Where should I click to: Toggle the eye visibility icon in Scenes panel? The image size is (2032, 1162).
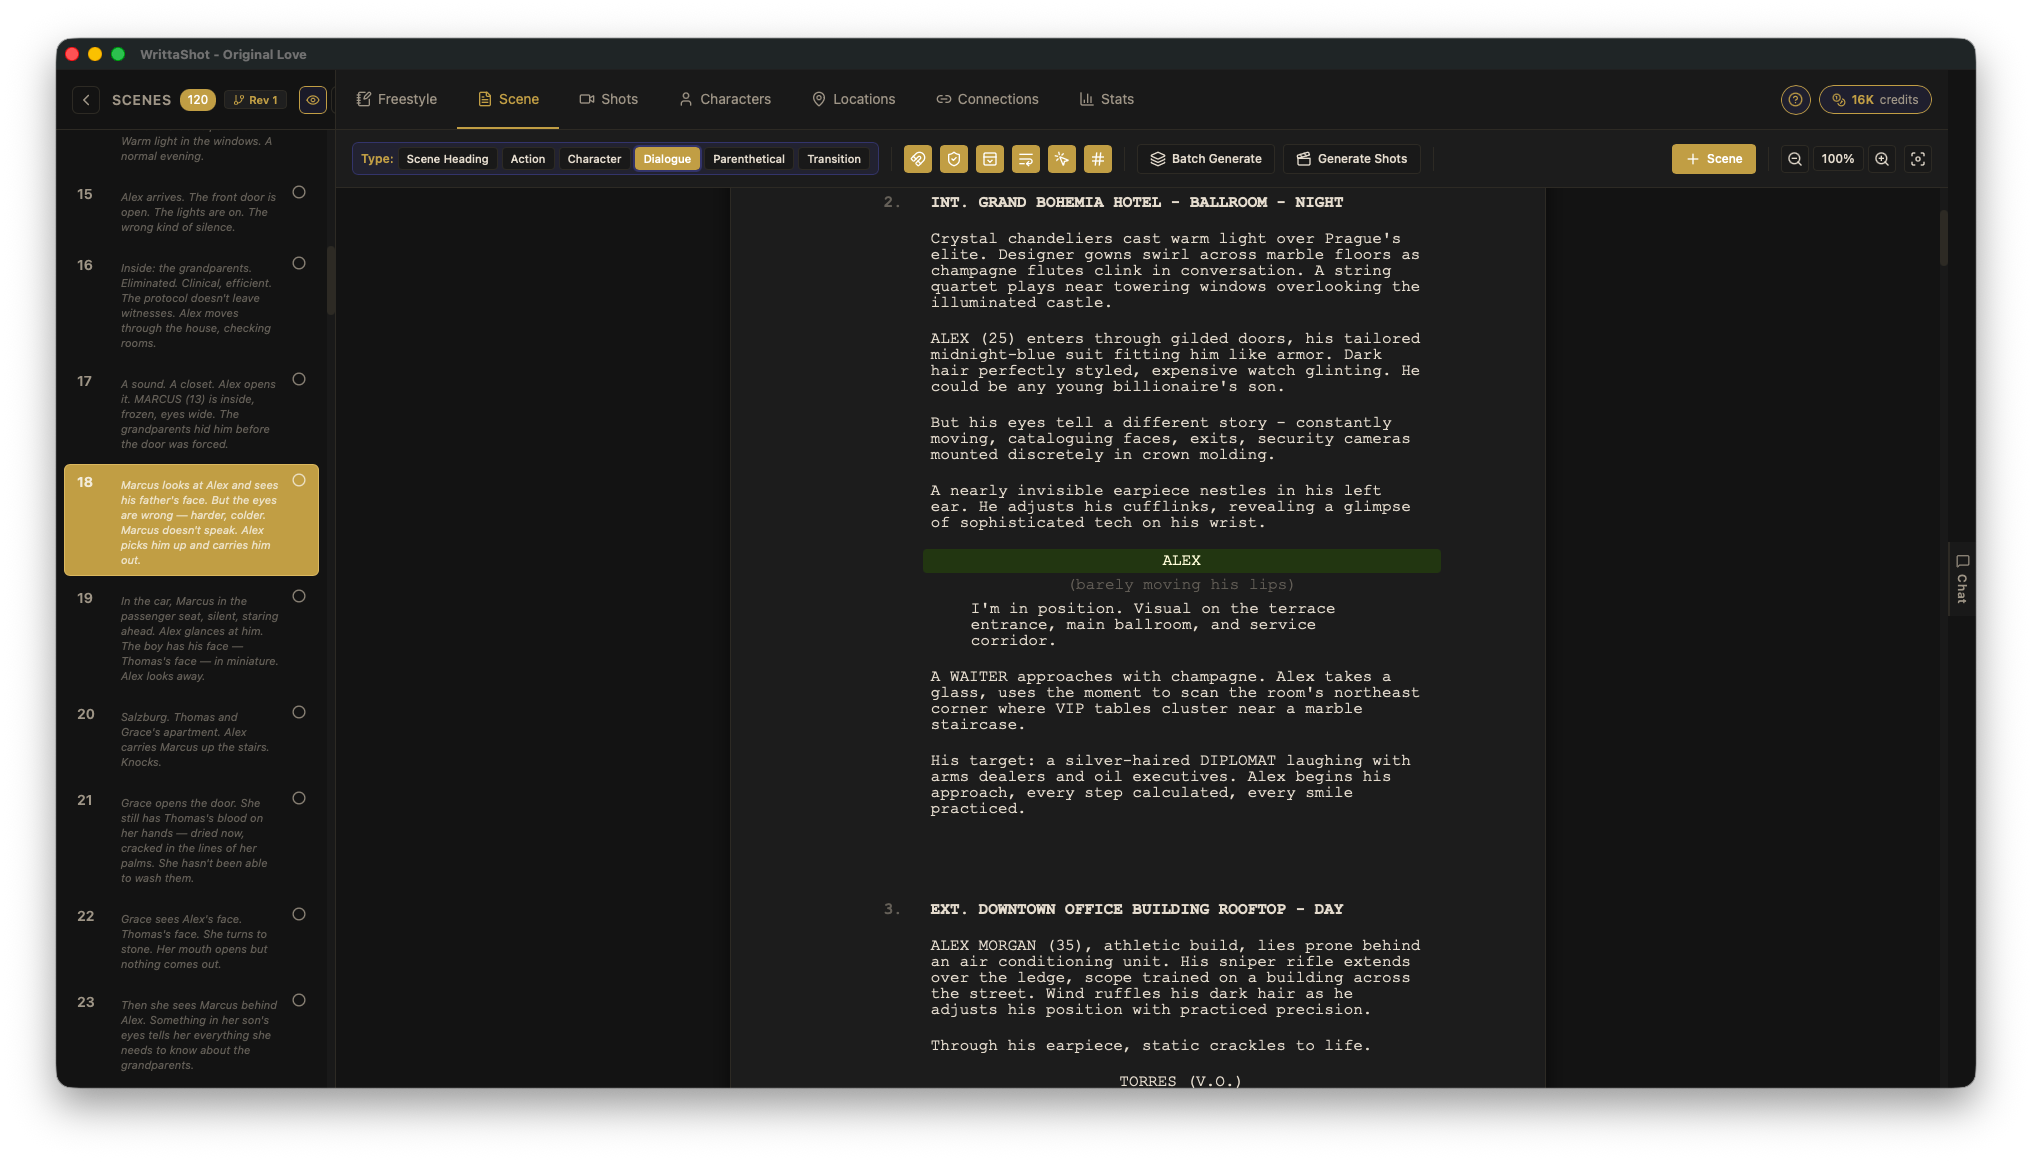[312, 100]
